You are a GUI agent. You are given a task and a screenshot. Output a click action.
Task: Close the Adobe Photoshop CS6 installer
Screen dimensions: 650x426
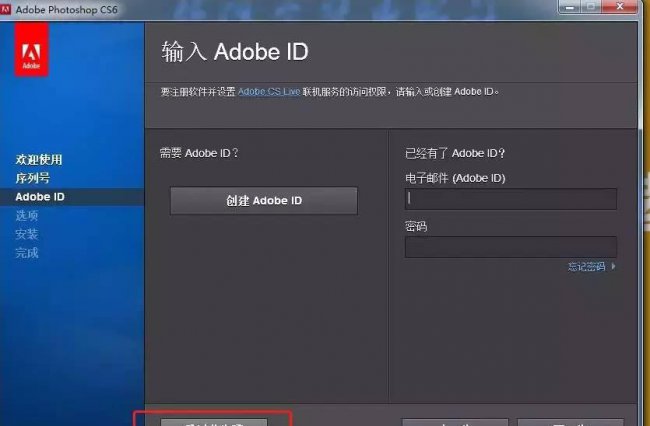(620, 7)
